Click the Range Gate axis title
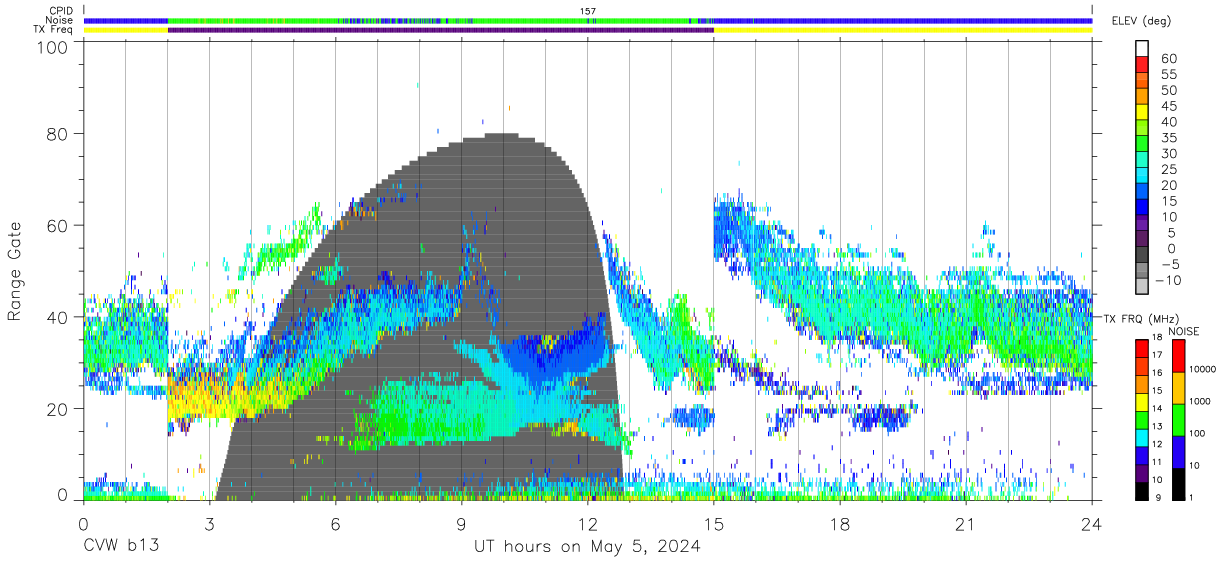Image resolution: width=1228 pixels, height=567 pixels. [15, 270]
